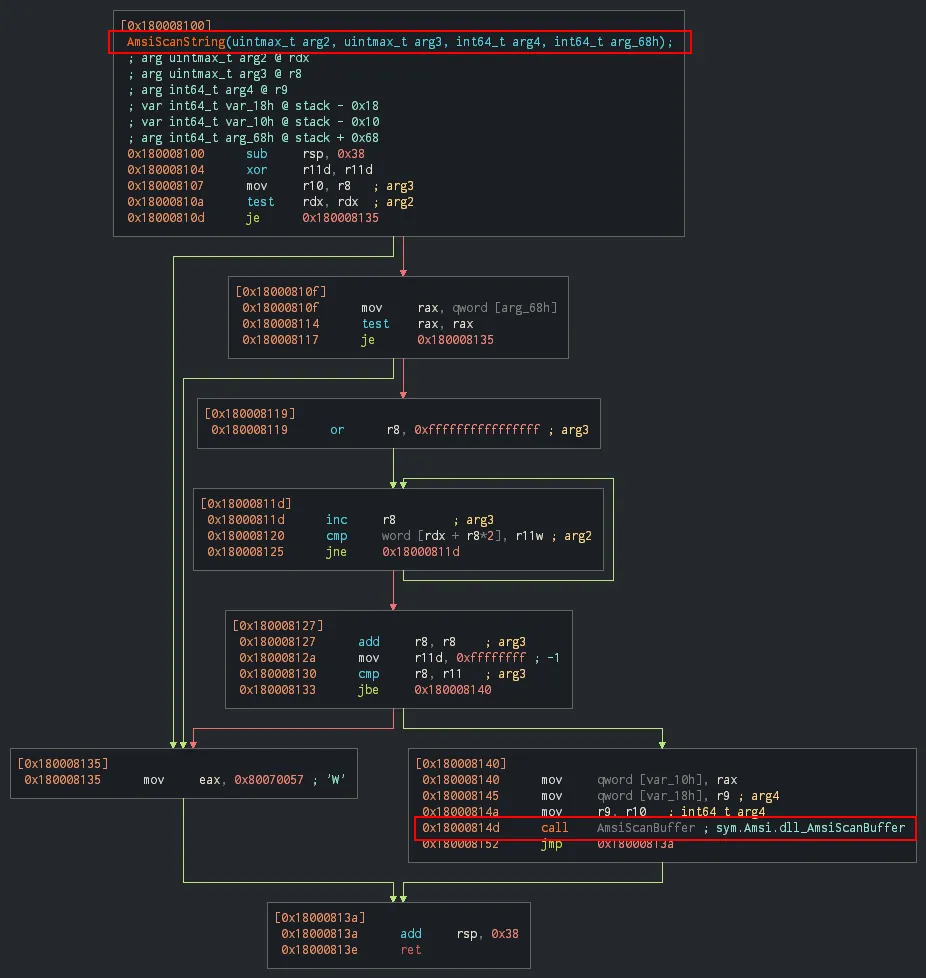
Task: Select the mov eax, 0x80070057 instruction
Action: (250, 780)
